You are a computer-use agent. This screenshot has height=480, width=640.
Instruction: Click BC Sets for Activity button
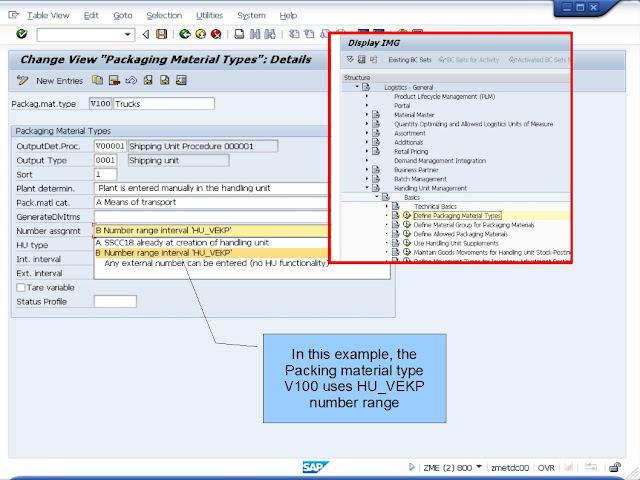(469, 60)
